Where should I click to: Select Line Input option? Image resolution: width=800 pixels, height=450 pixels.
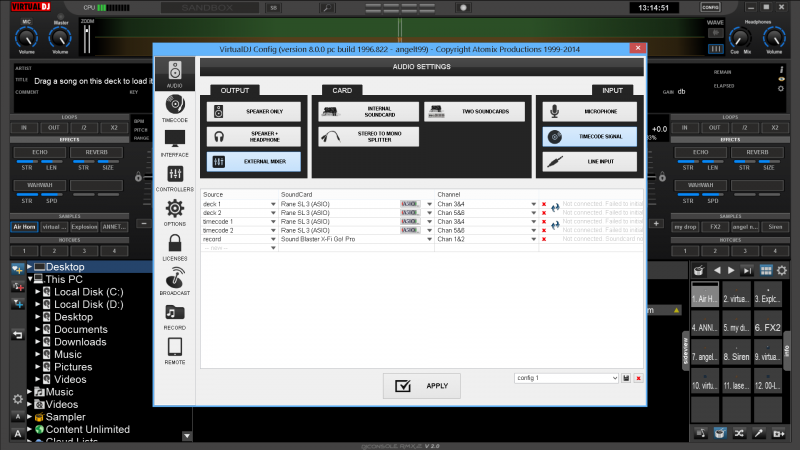point(589,161)
